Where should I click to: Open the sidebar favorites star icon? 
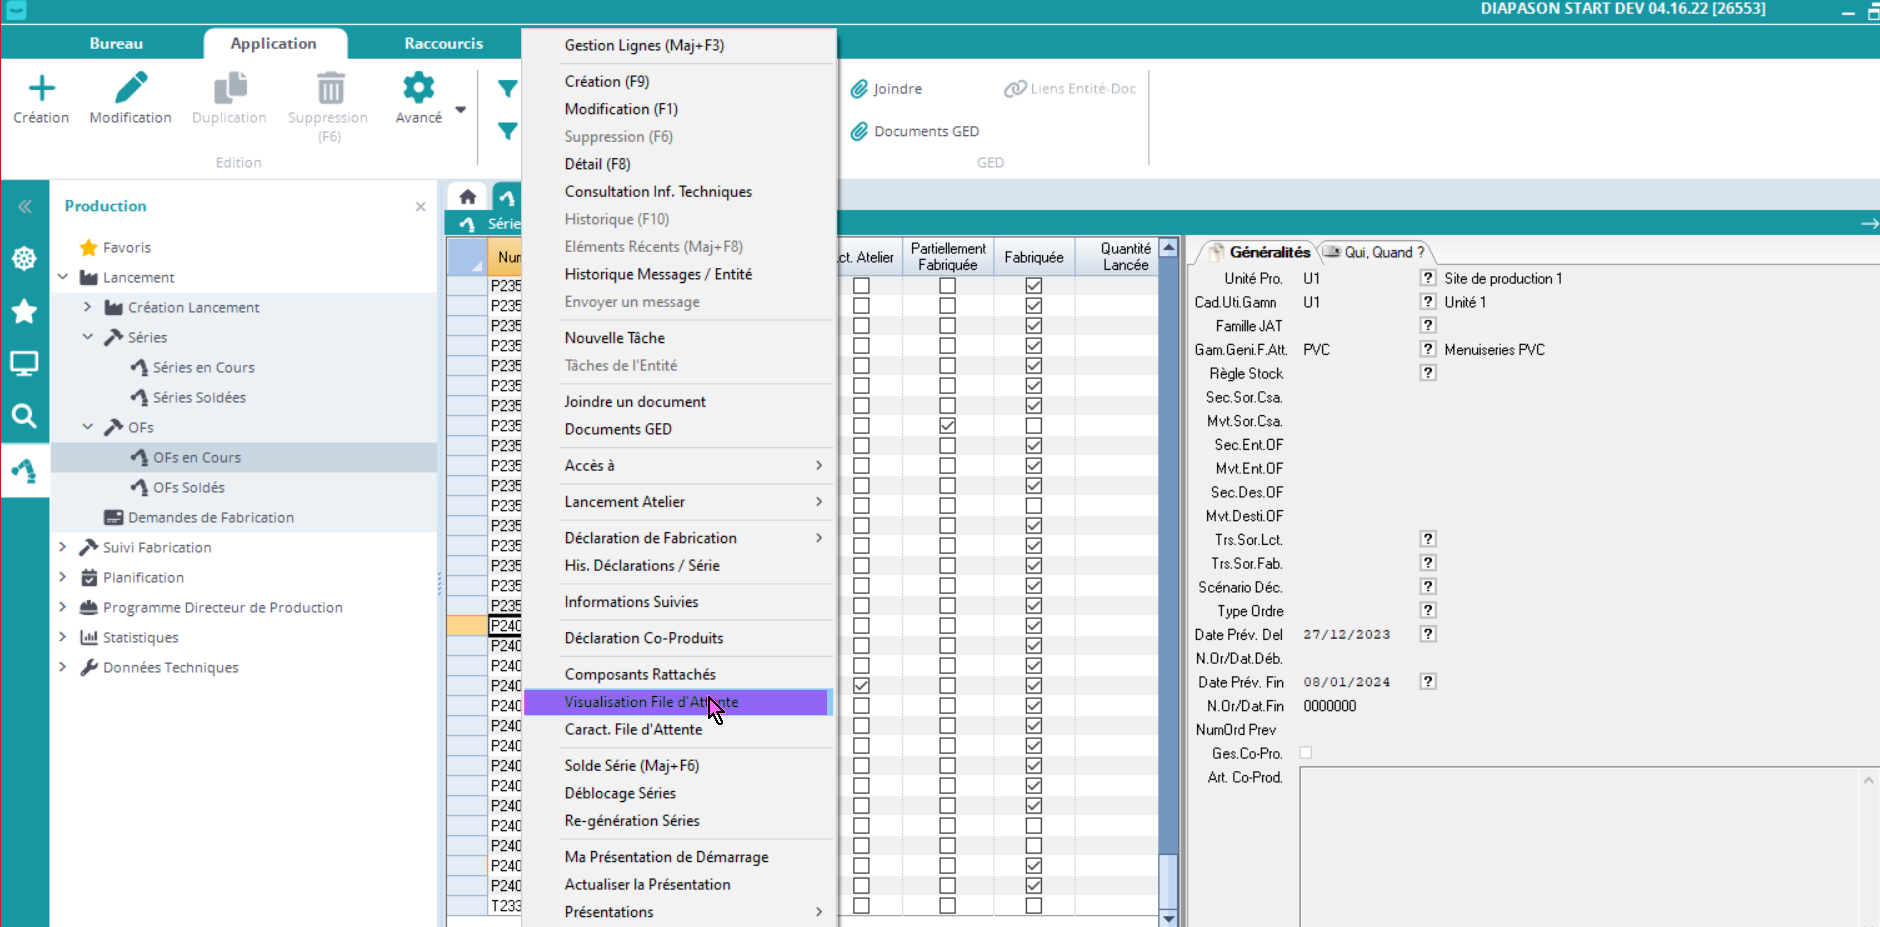(x=24, y=312)
